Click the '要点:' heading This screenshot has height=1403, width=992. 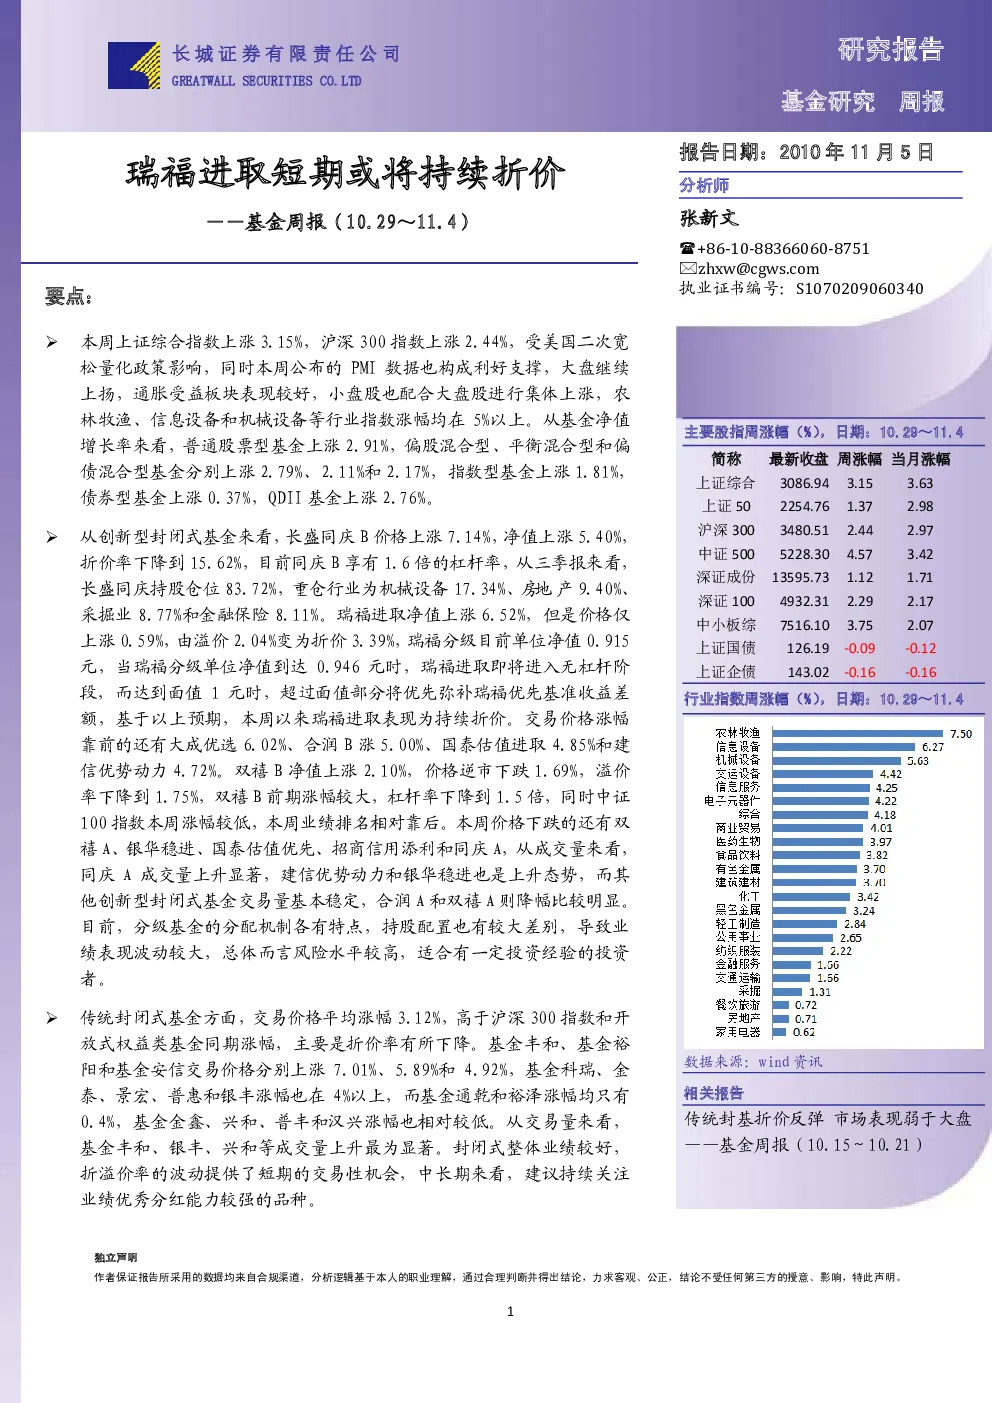coord(68,296)
